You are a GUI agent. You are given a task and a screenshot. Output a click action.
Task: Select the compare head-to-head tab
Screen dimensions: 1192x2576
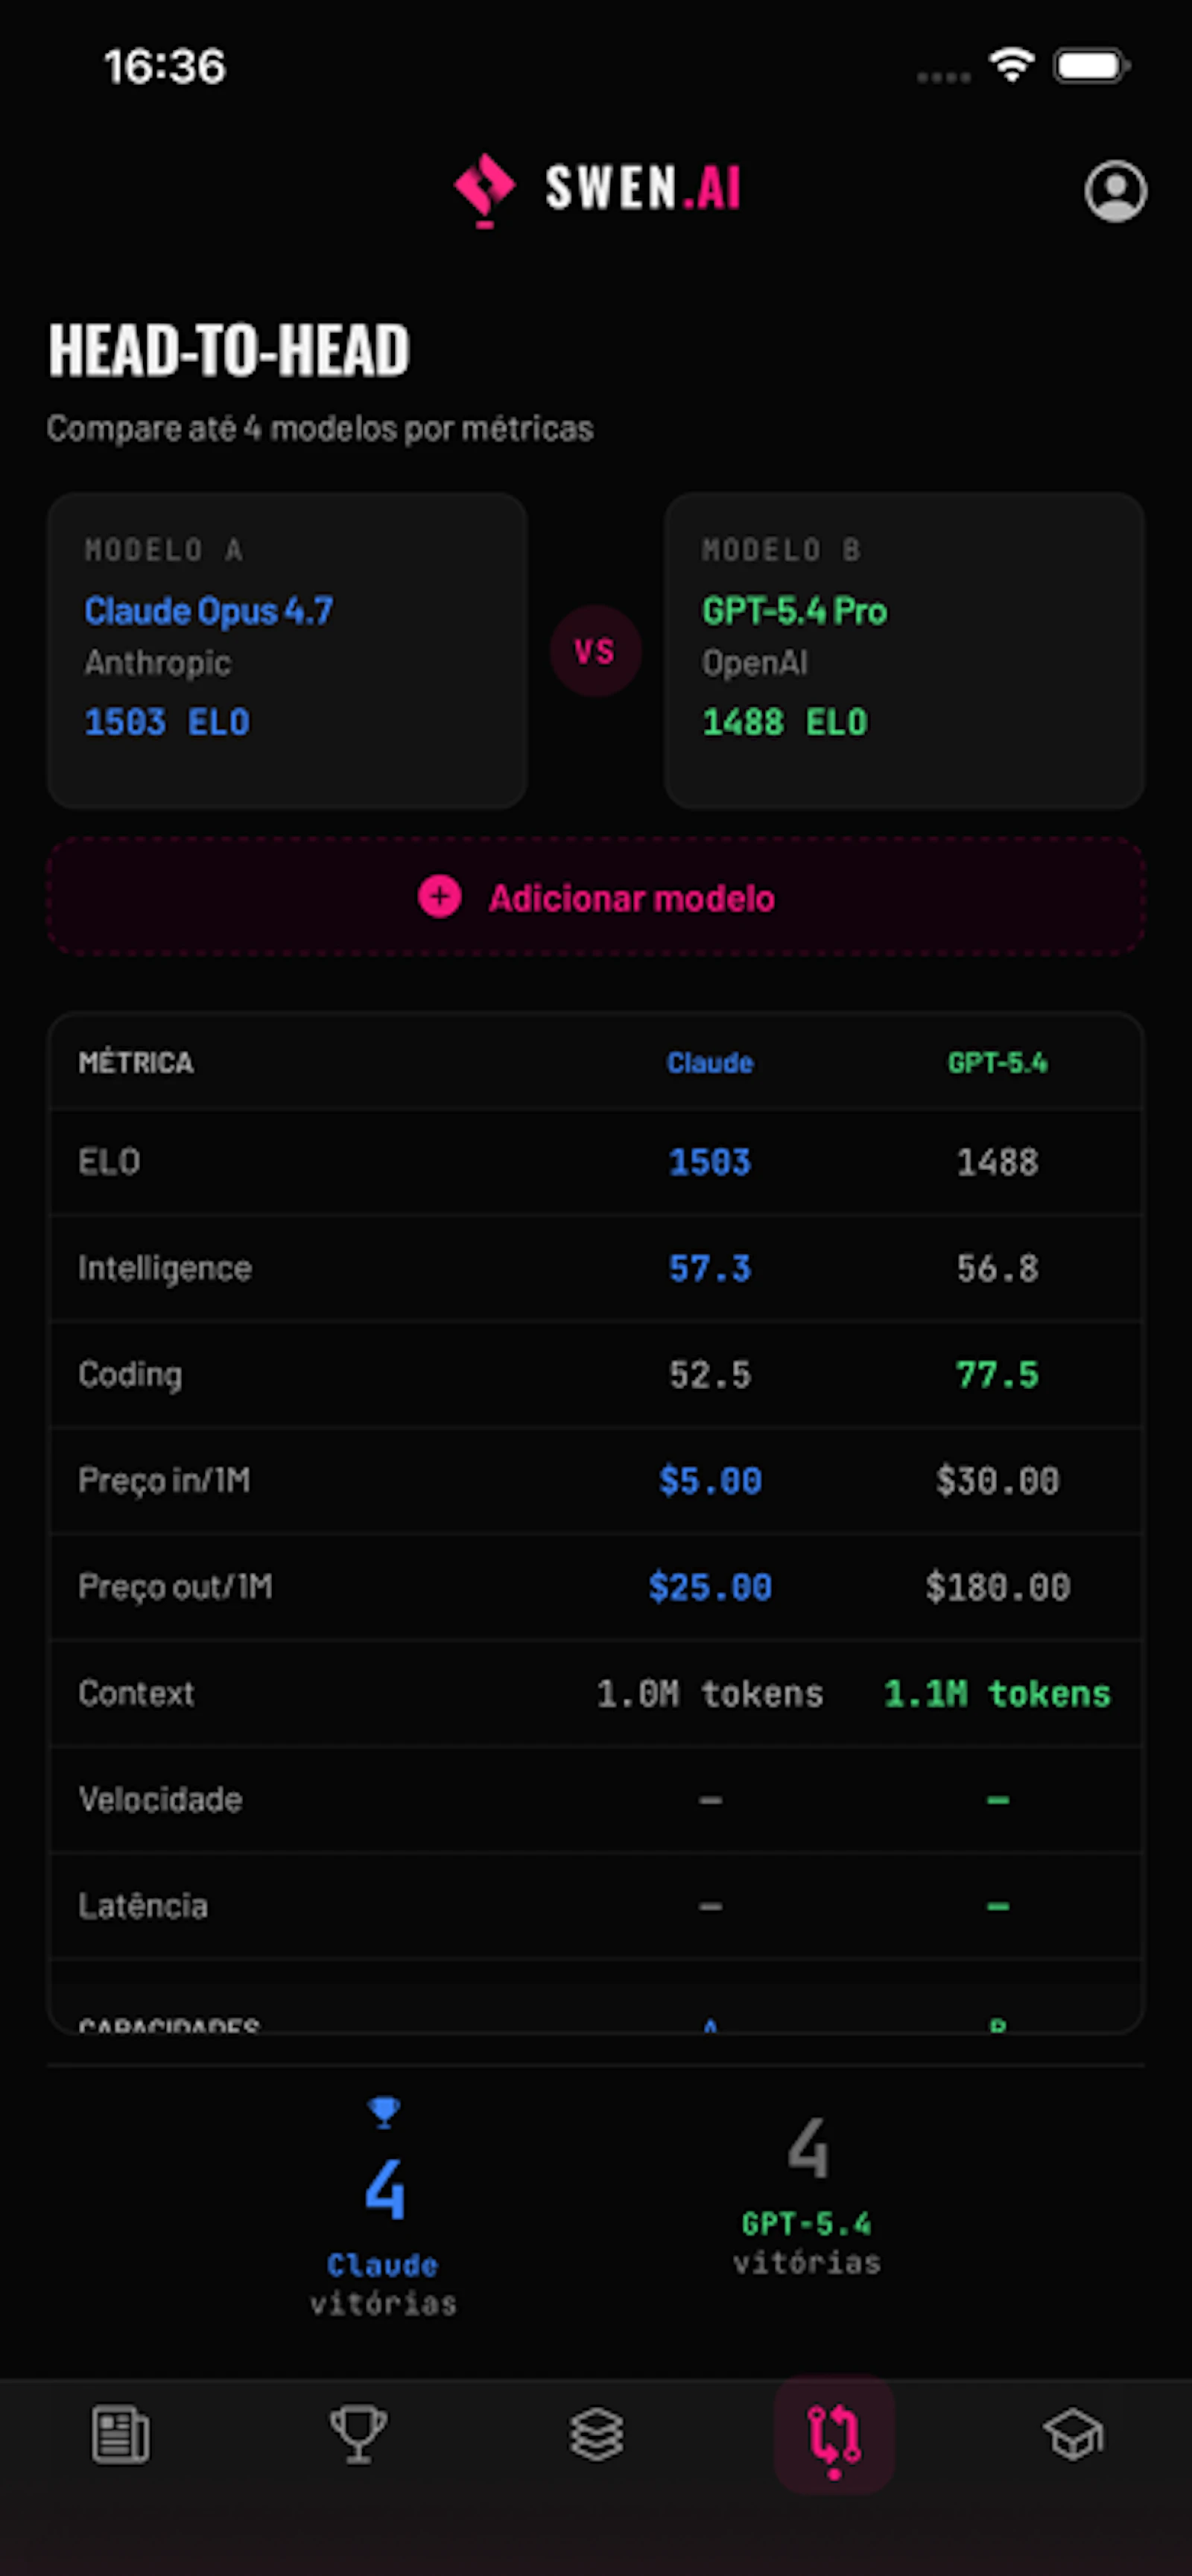[x=834, y=2435]
